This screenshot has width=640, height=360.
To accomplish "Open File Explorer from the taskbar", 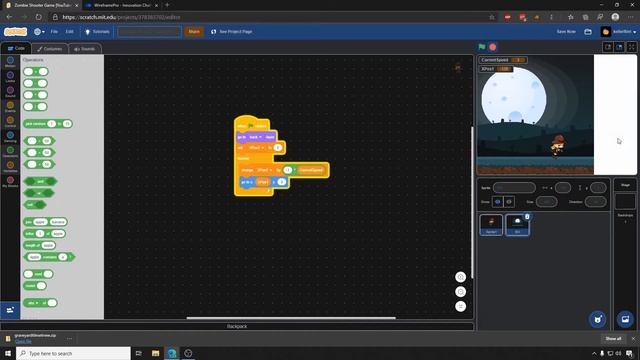I will 156,353.
